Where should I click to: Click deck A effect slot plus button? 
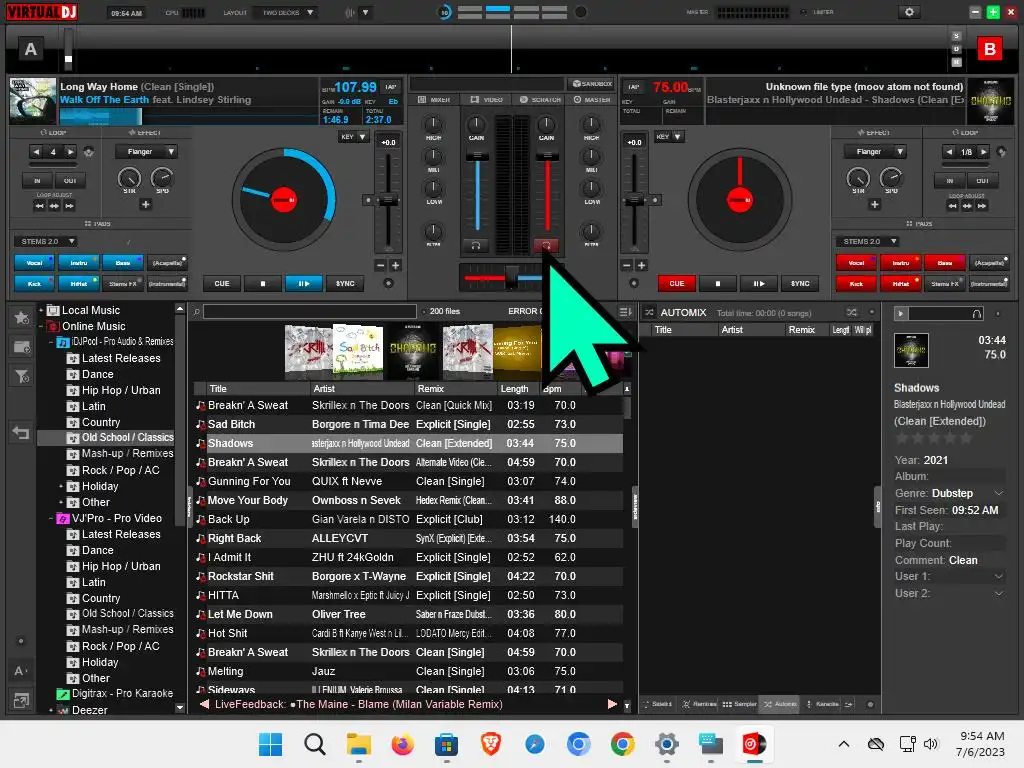tap(146, 204)
